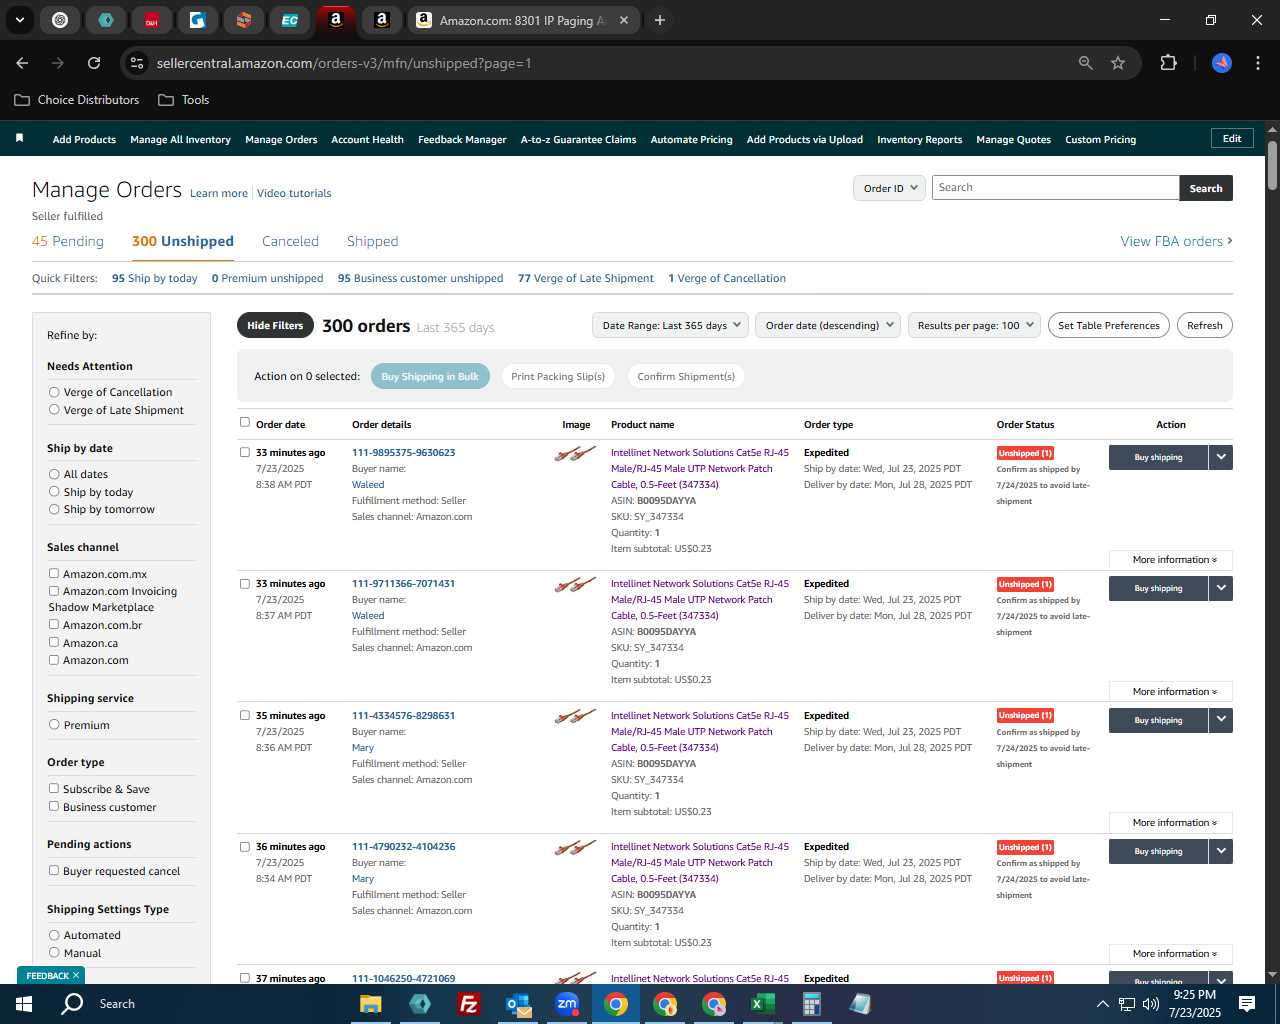Click Buy shipping for order 111-4334576-8298631
1280x1024 pixels.
(x=1158, y=720)
